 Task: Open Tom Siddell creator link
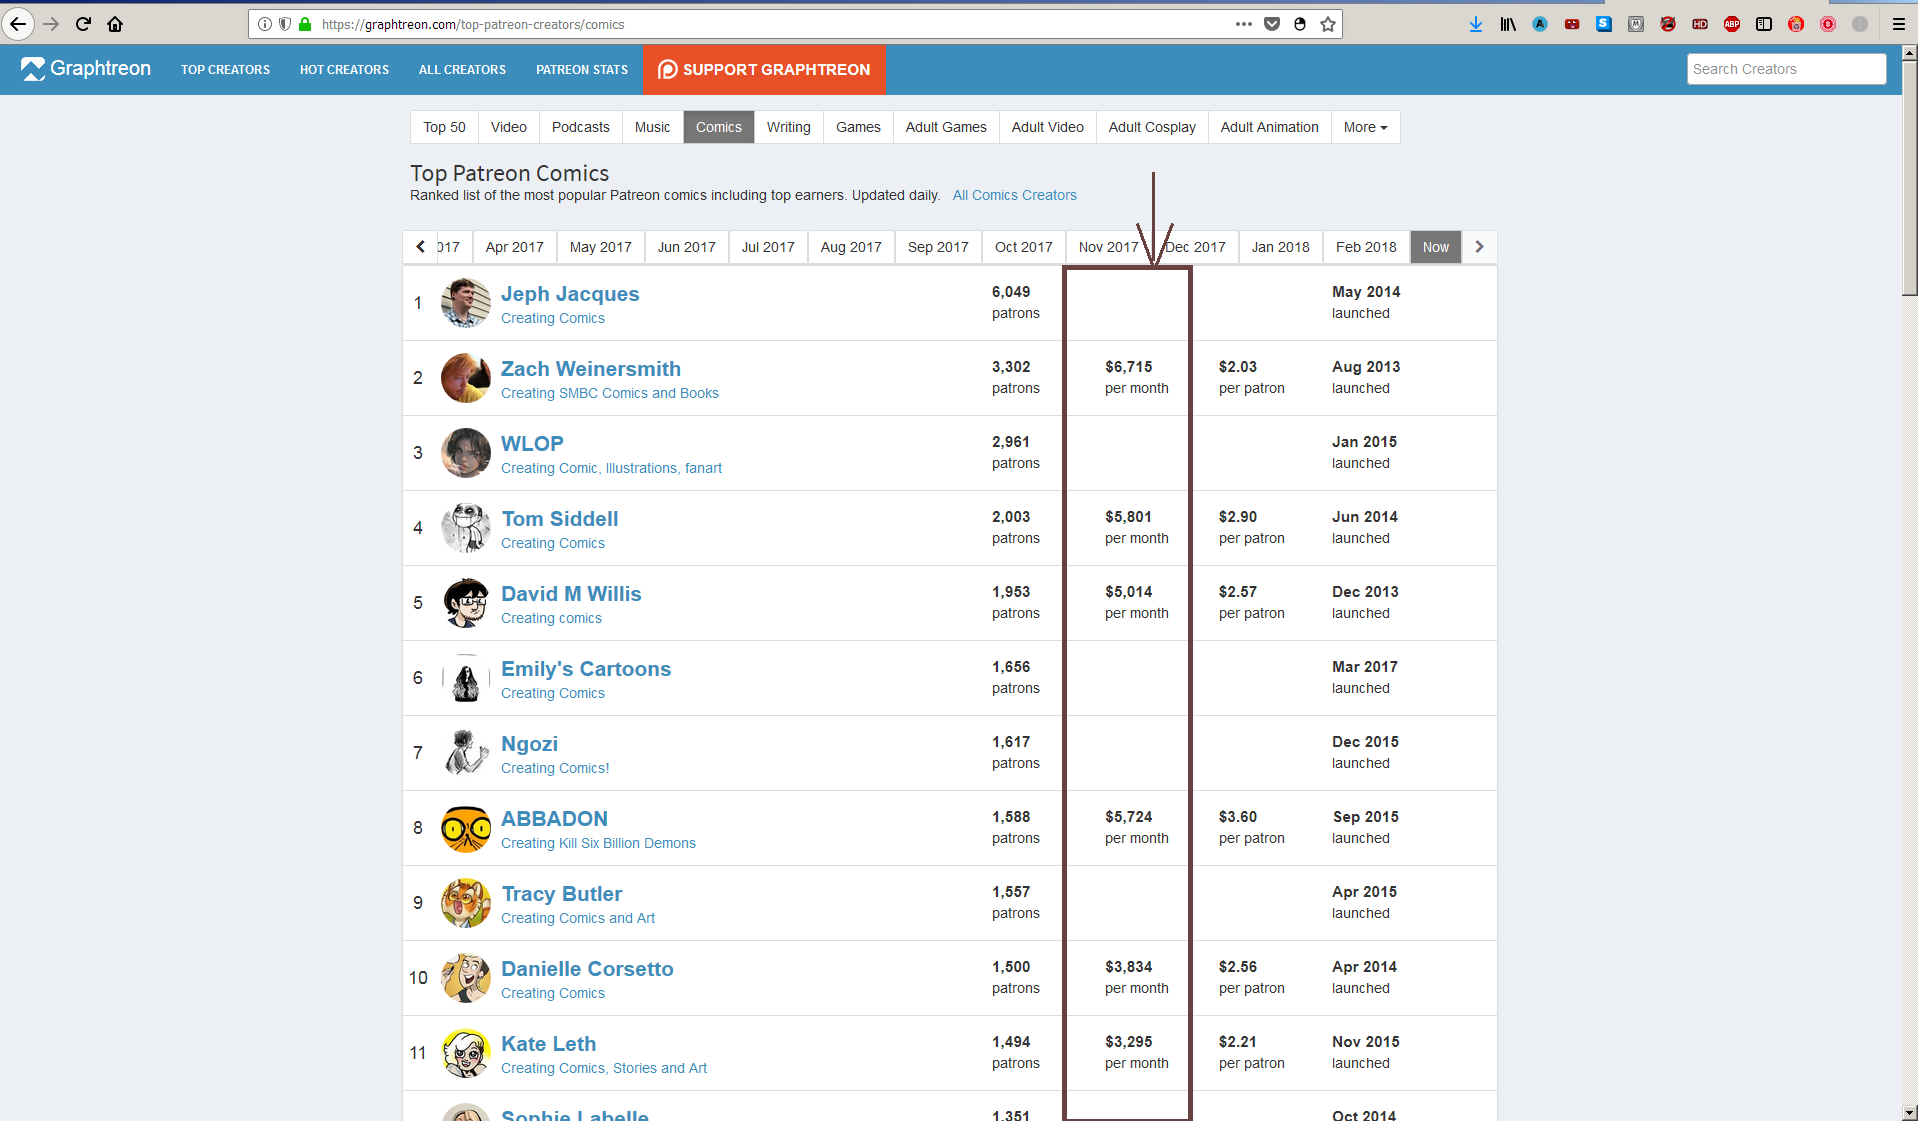560,519
